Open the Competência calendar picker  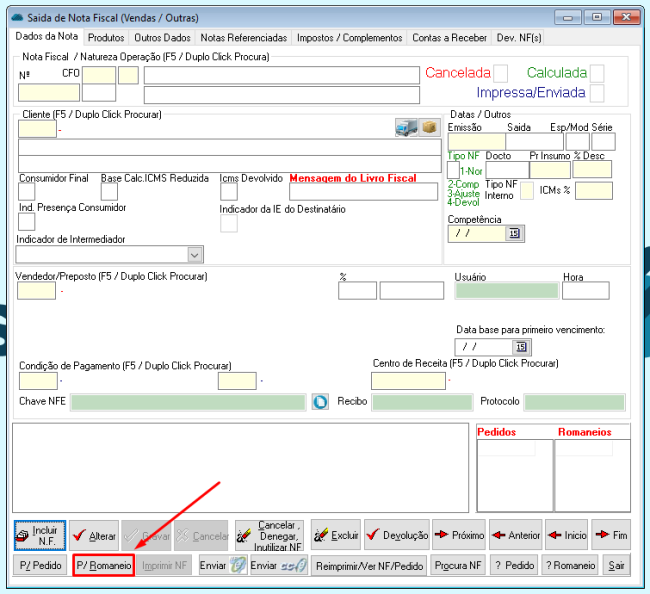[515, 233]
